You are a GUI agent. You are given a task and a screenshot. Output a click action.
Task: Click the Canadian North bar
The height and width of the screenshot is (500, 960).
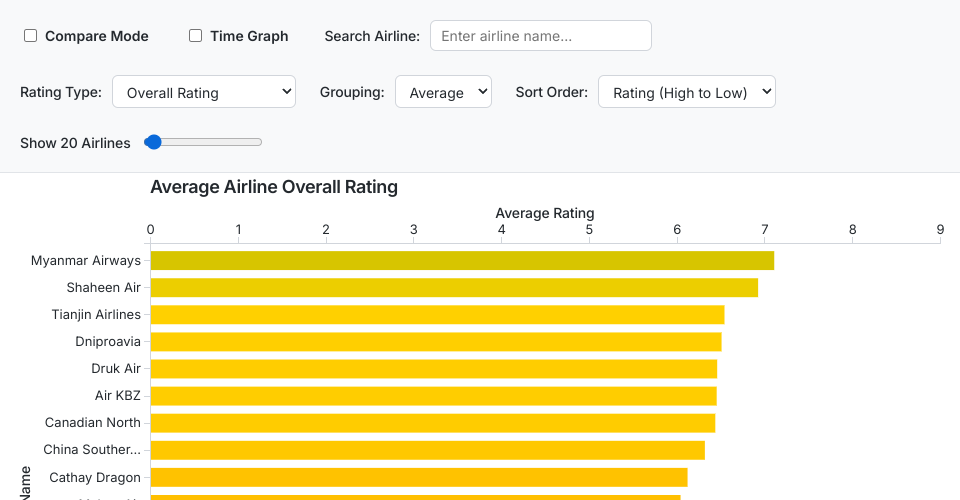(x=432, y=422)
